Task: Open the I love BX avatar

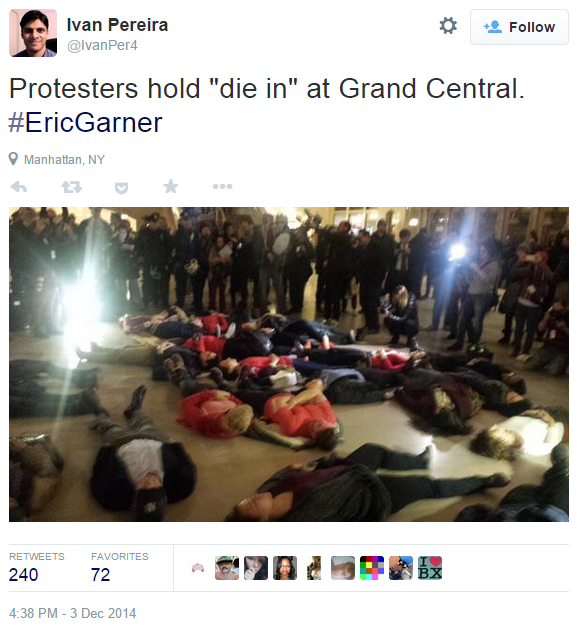Action: 430,568
